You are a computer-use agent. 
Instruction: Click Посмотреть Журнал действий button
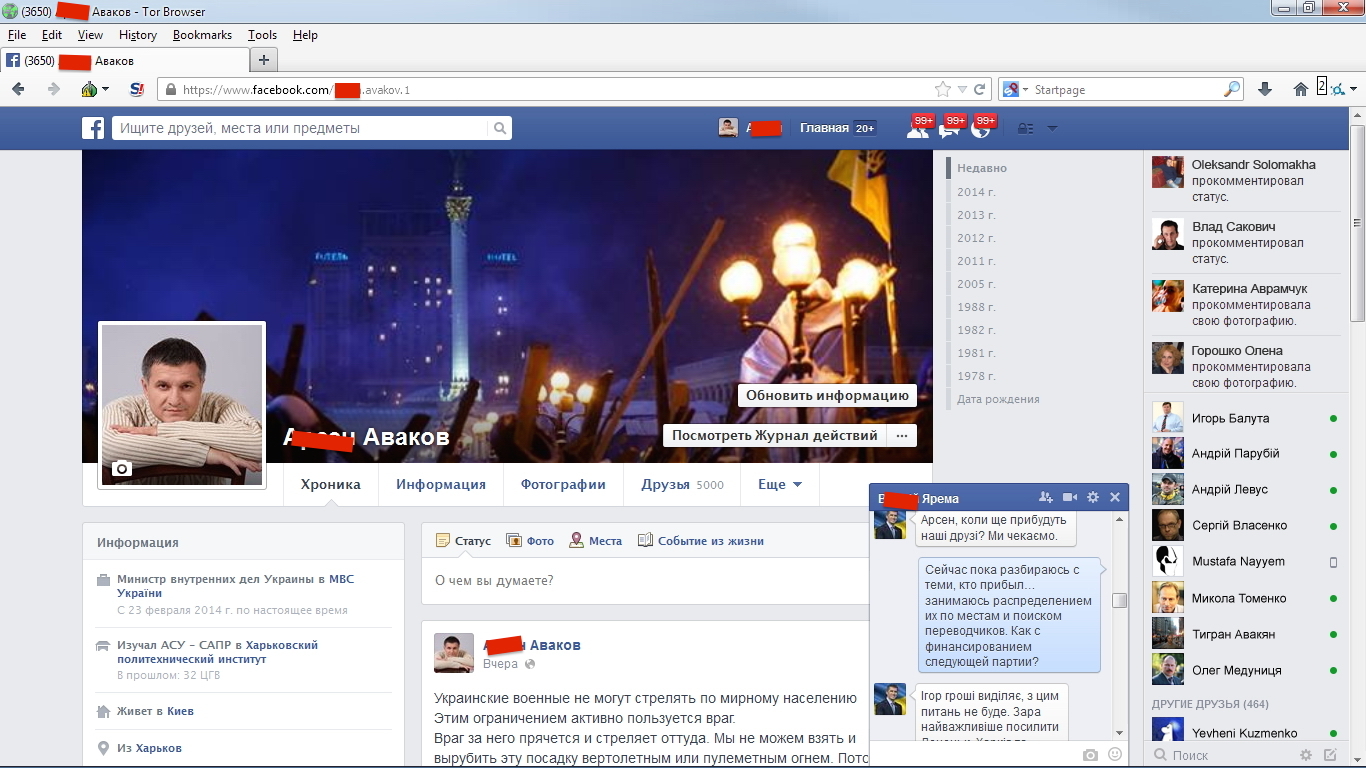point(774,436)
